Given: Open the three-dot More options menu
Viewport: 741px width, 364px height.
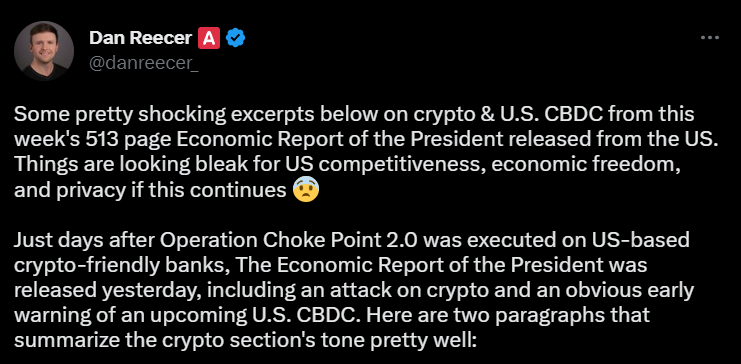Looking at the screenshot, I should tap(709, 37).
